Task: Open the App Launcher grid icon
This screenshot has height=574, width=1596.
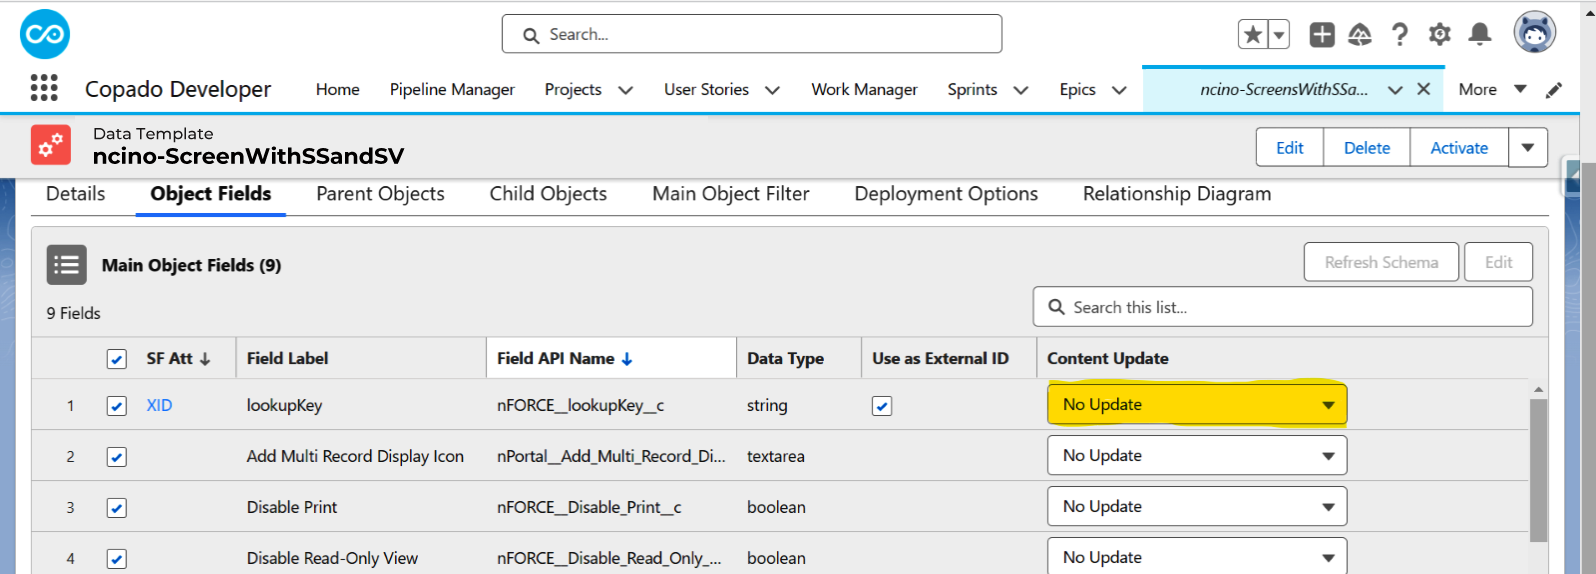Action: 44,88
